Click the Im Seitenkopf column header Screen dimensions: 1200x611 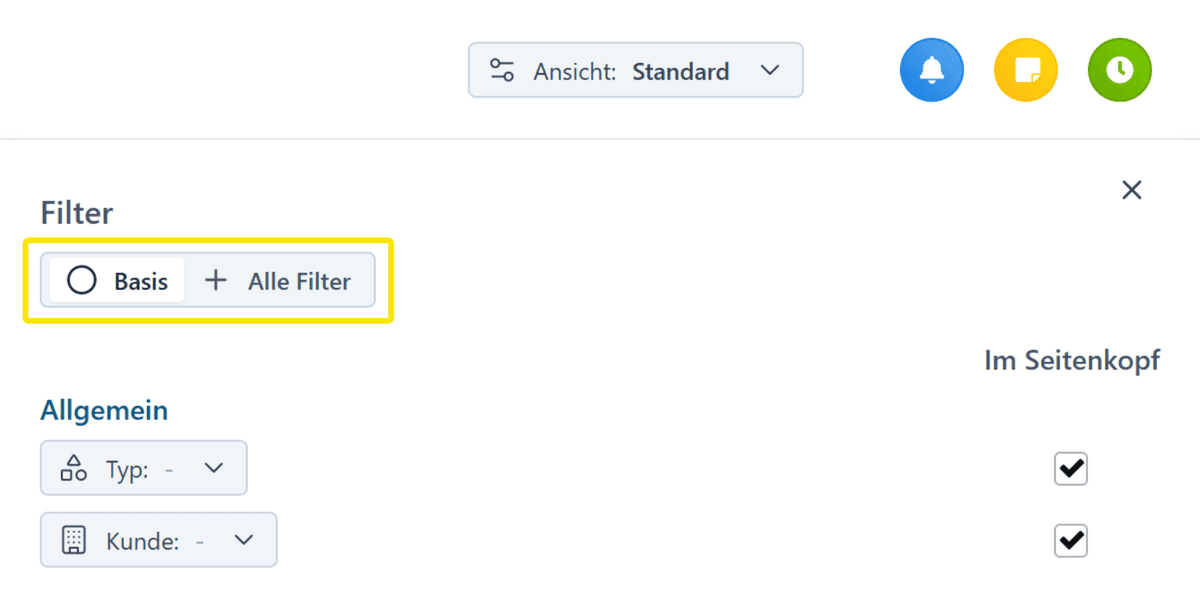pyautogui.click(x=1071, y=361)
